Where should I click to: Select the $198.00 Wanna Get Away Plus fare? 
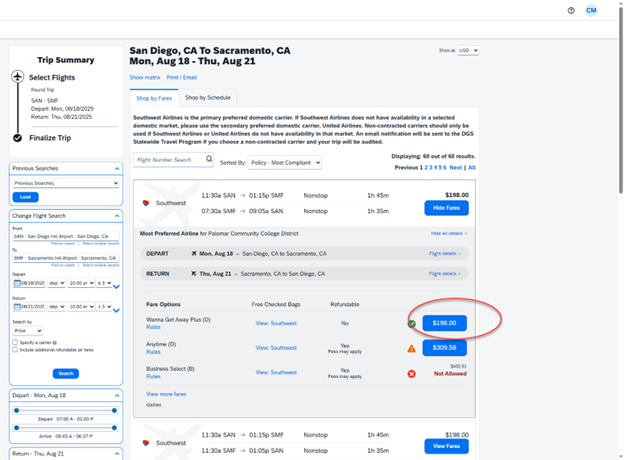tap(444, 323)
